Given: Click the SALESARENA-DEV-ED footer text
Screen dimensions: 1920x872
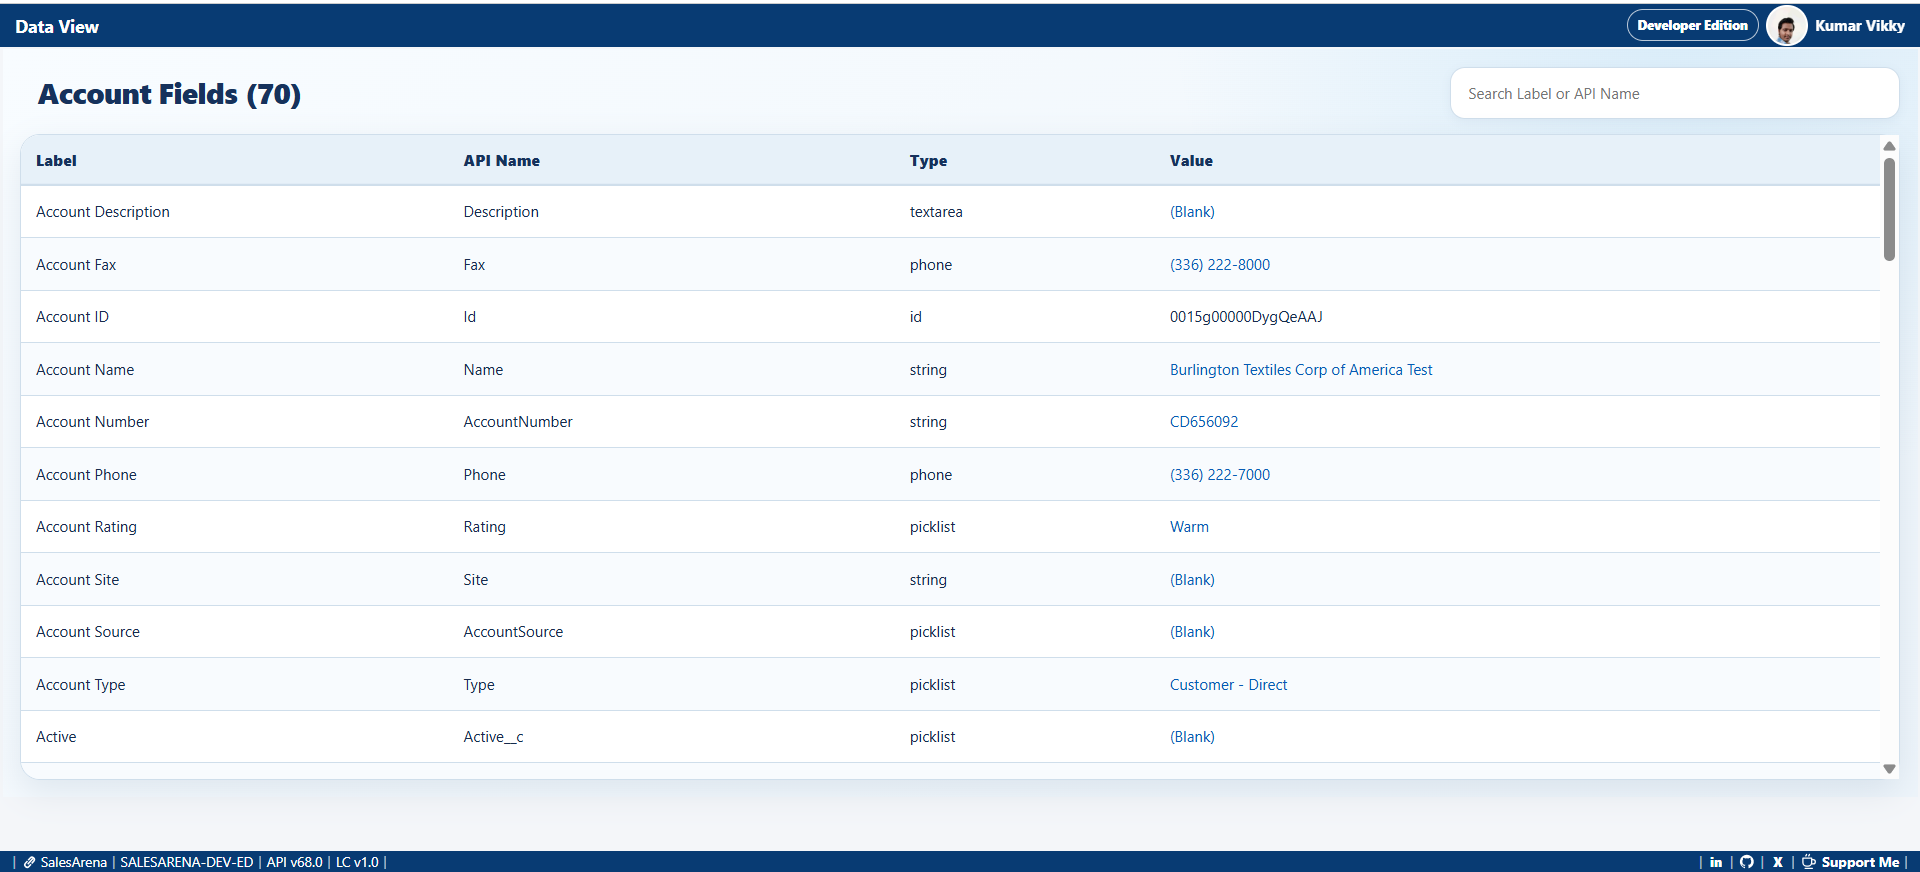Looking at the screenshot, I should point(187,862).
